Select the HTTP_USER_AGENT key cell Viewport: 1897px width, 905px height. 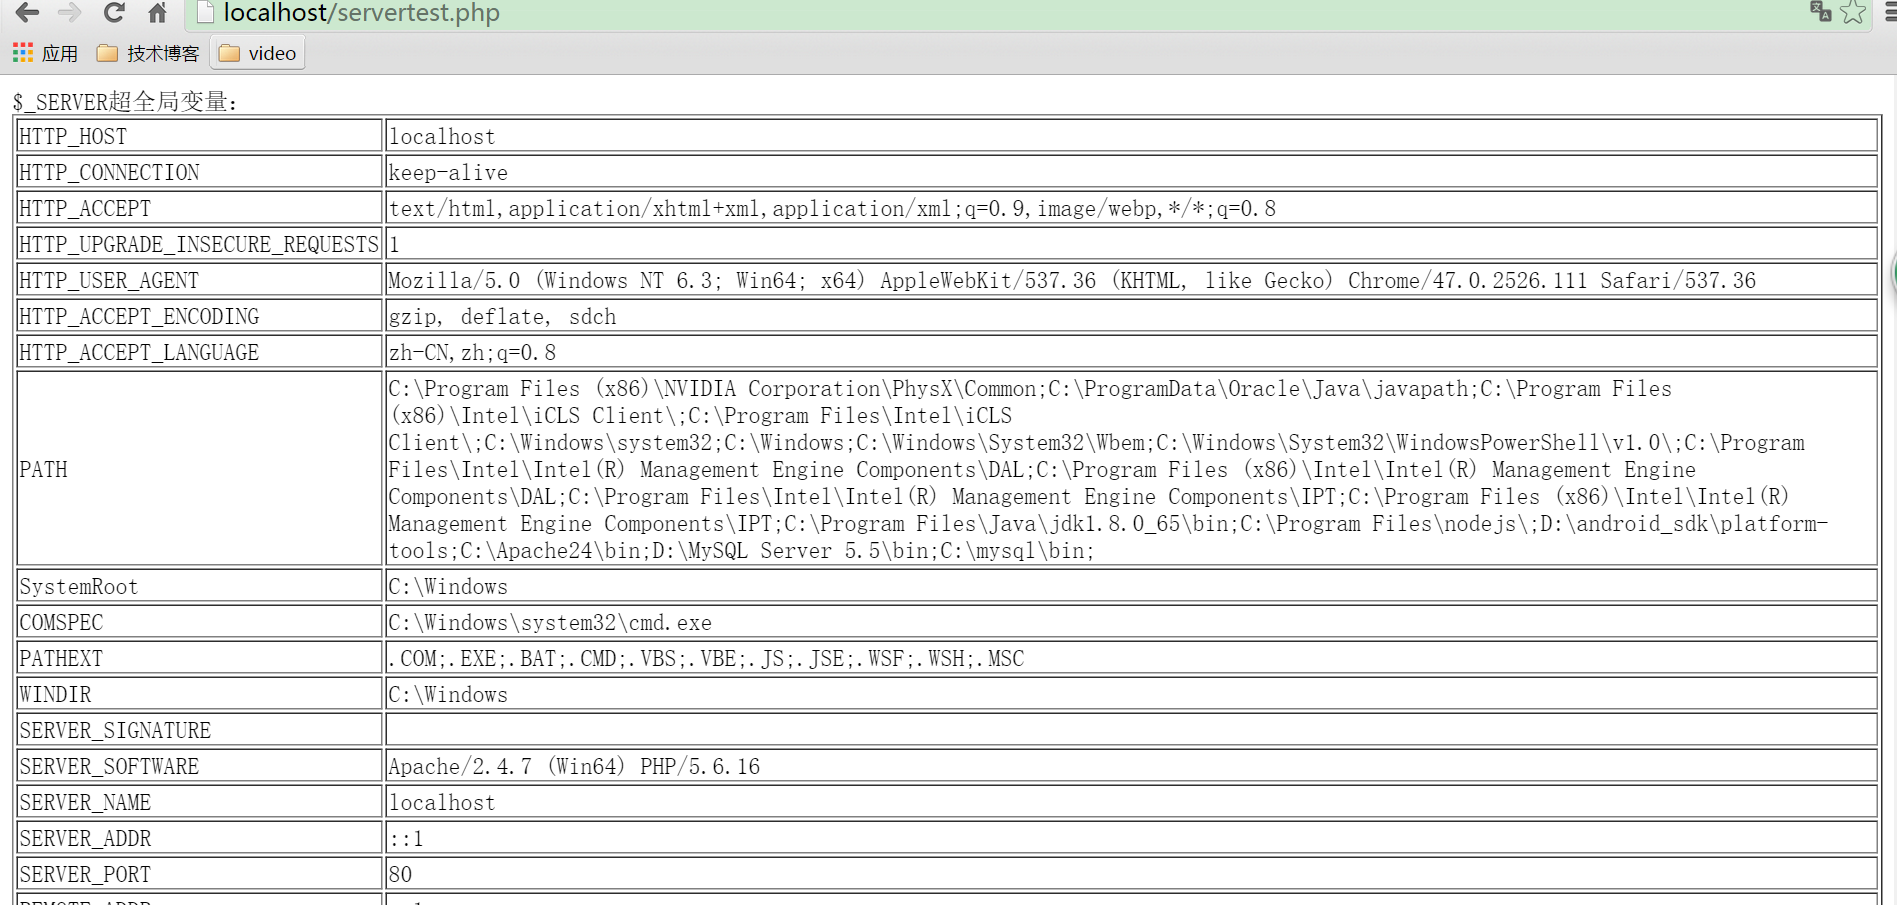click(x=199, y=280)
